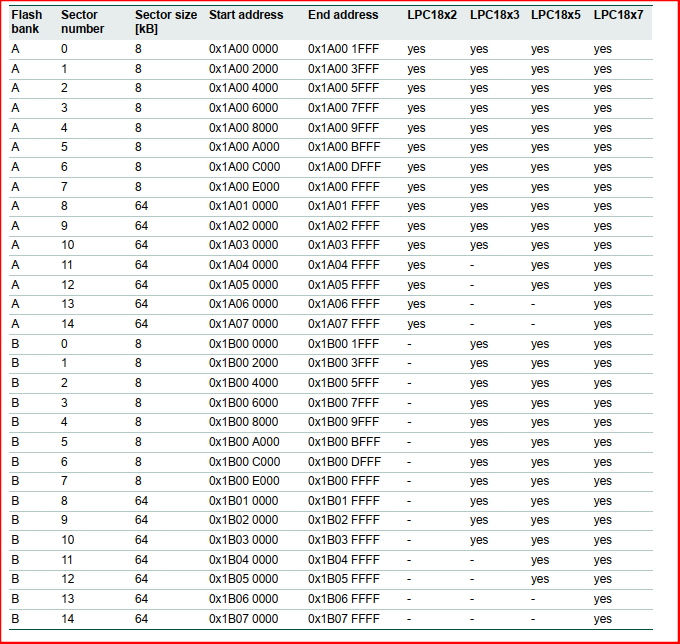Viewport: 680px width, 644px height.
Task: Click the 'LPC18x2' column header
Action: click(x=432, y=15)
